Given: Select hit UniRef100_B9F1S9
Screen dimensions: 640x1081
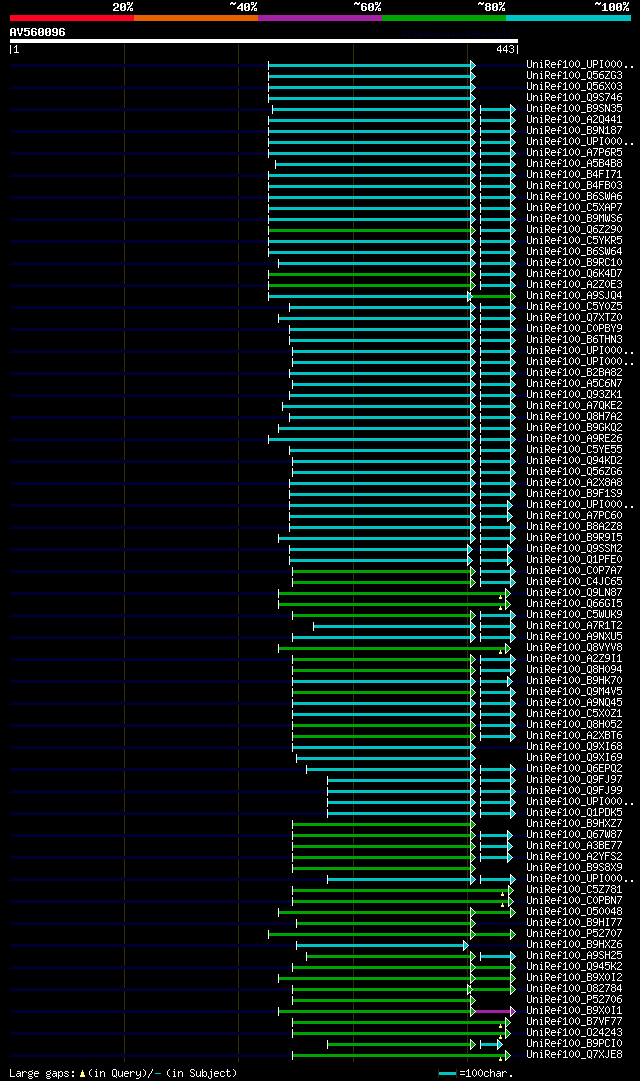Looking at the screenshot, I should (574, 495).
